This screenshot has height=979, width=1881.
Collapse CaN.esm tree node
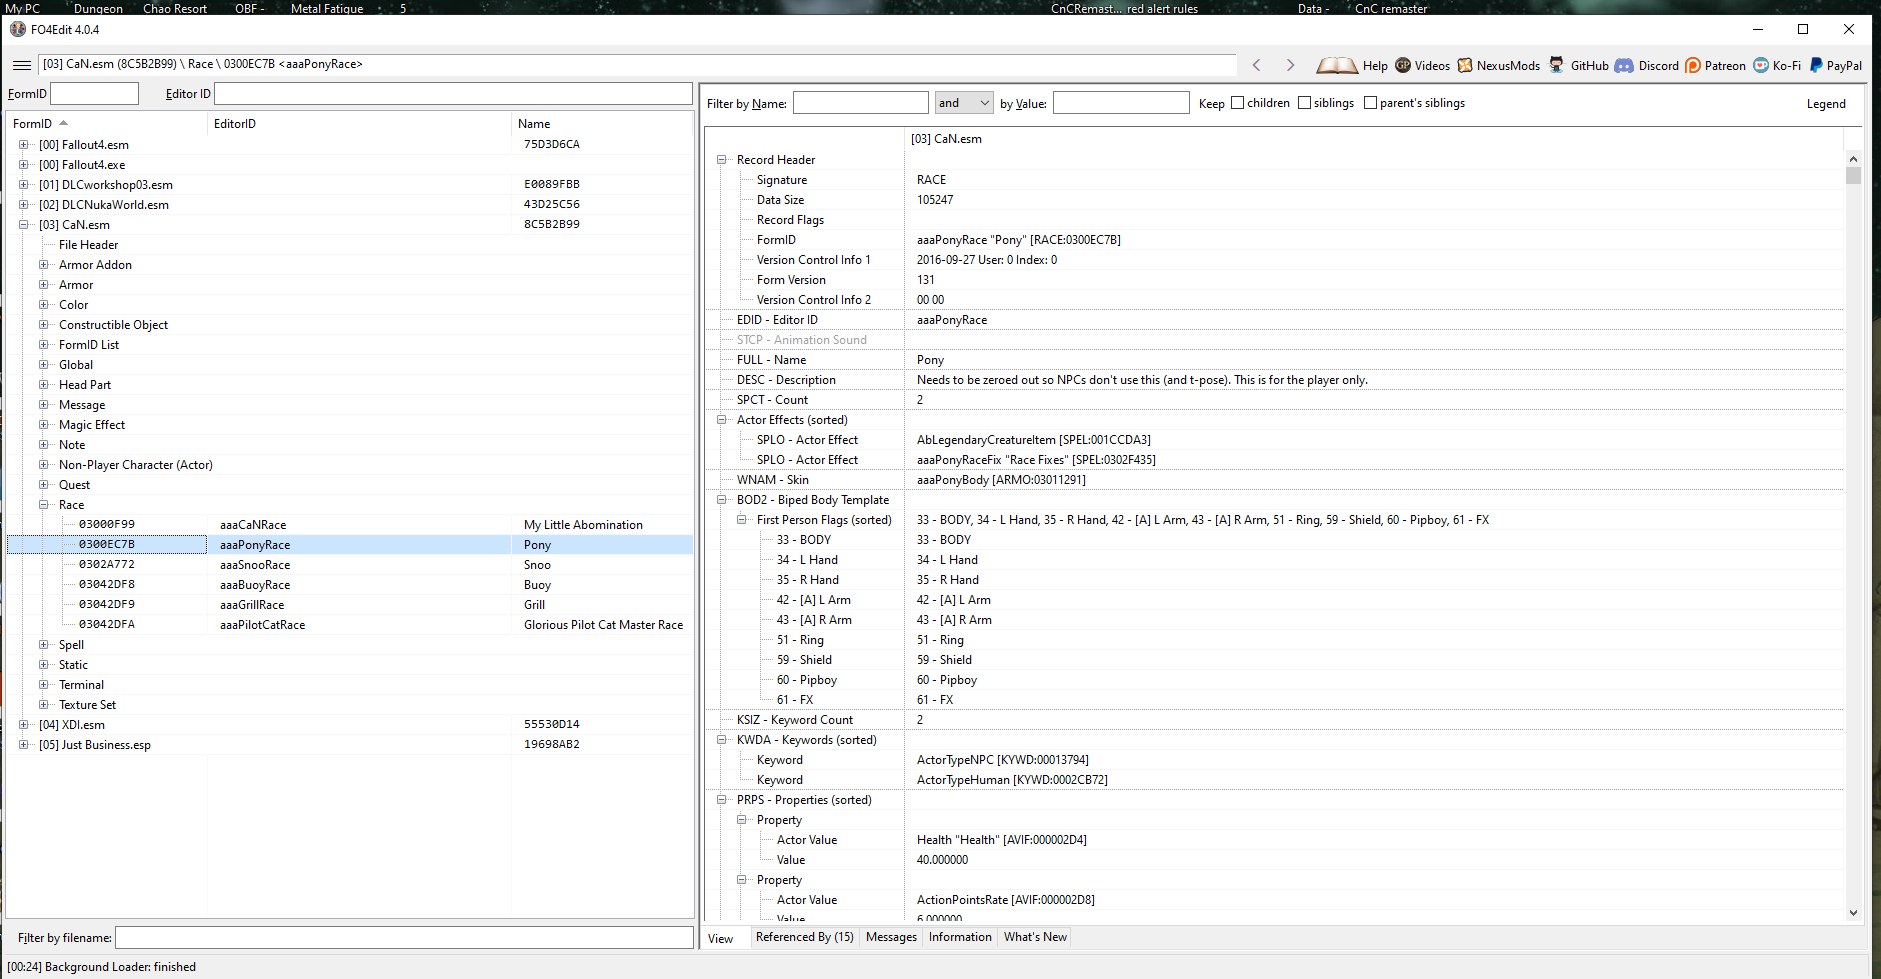(24, 225)
